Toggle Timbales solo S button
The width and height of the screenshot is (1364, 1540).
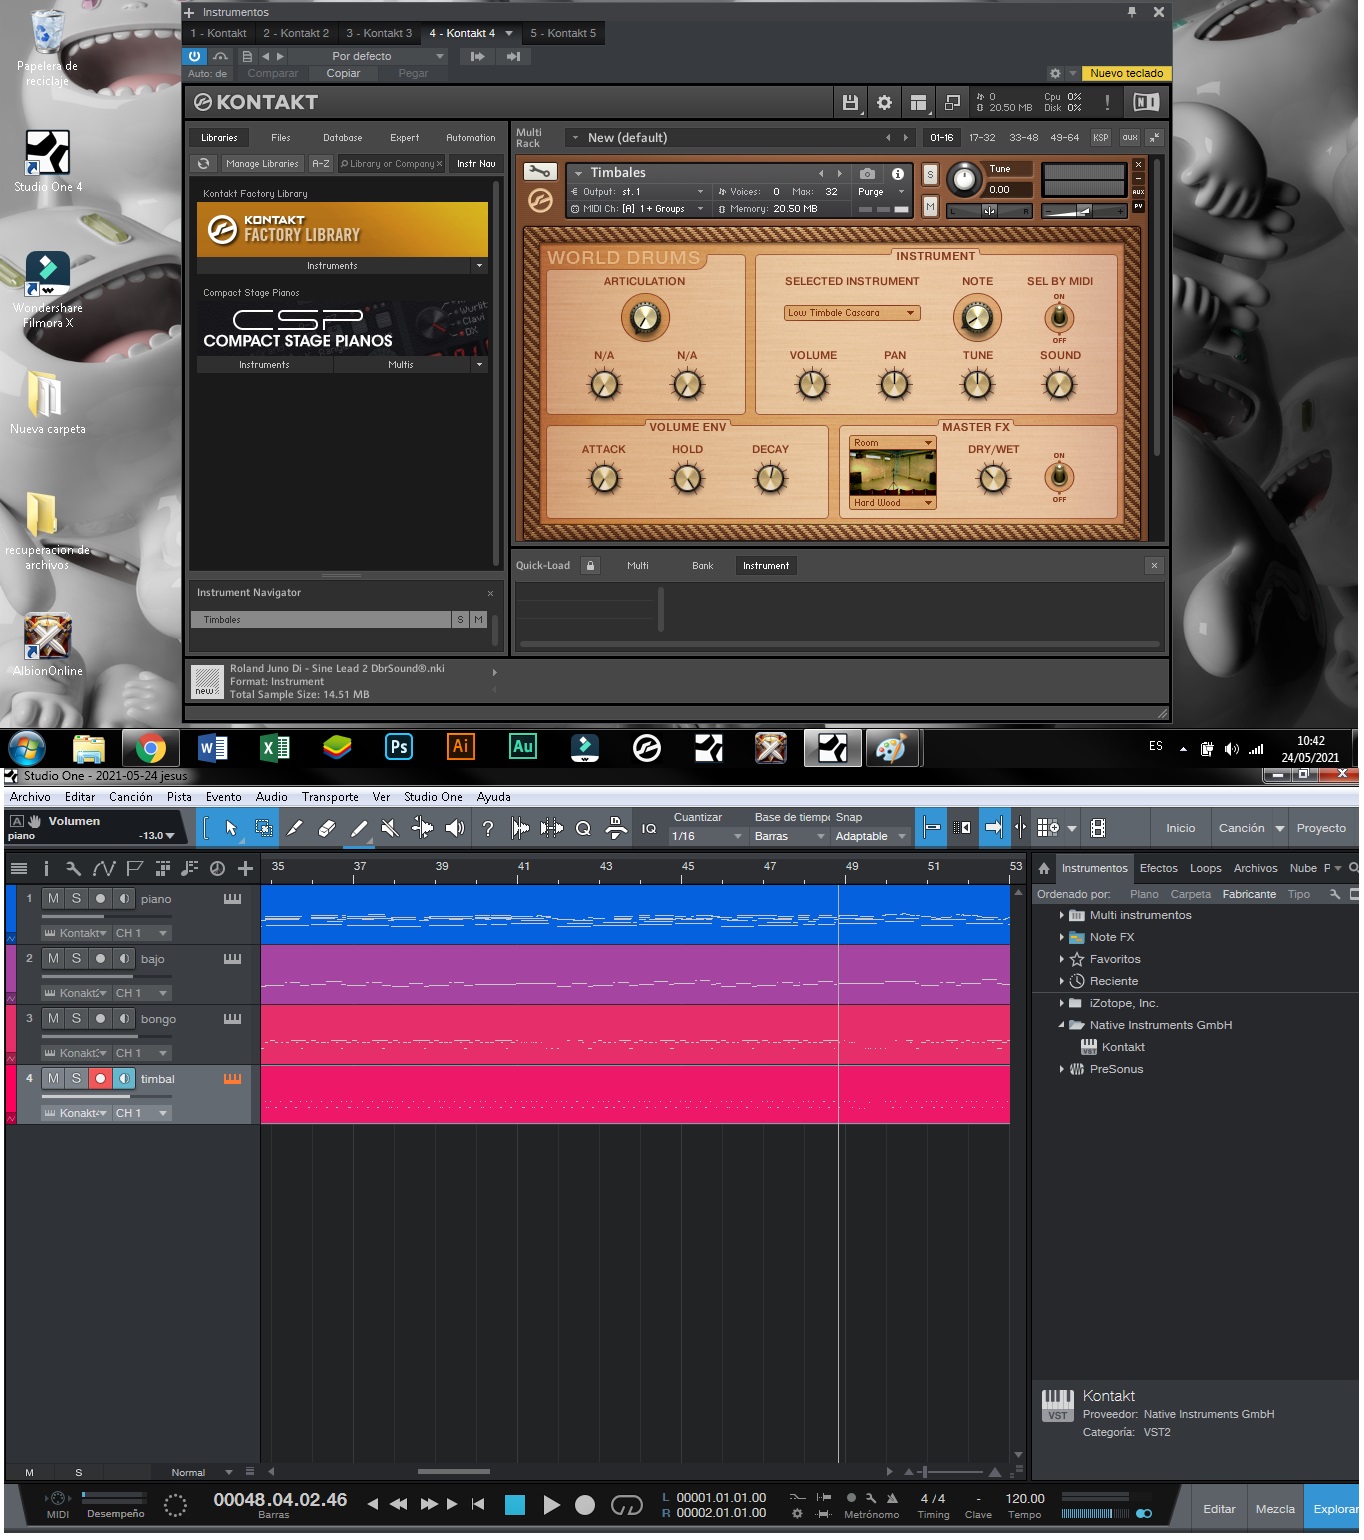point(931,175)
